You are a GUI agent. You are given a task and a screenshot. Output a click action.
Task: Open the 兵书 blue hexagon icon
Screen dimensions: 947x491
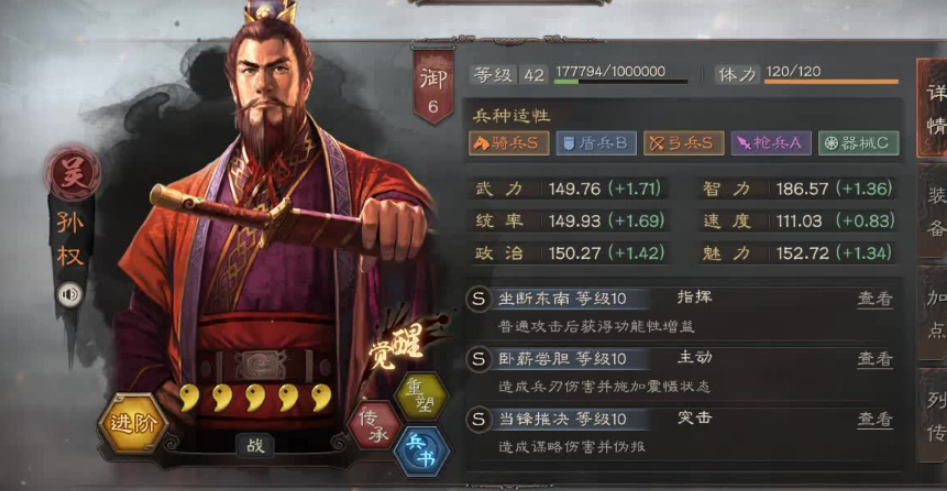pyautogui.click(x=422, y=451)
